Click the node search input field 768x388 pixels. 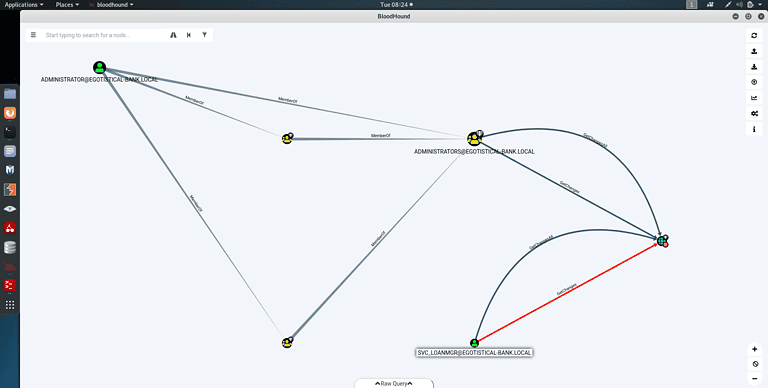click(x=104, y=35)
